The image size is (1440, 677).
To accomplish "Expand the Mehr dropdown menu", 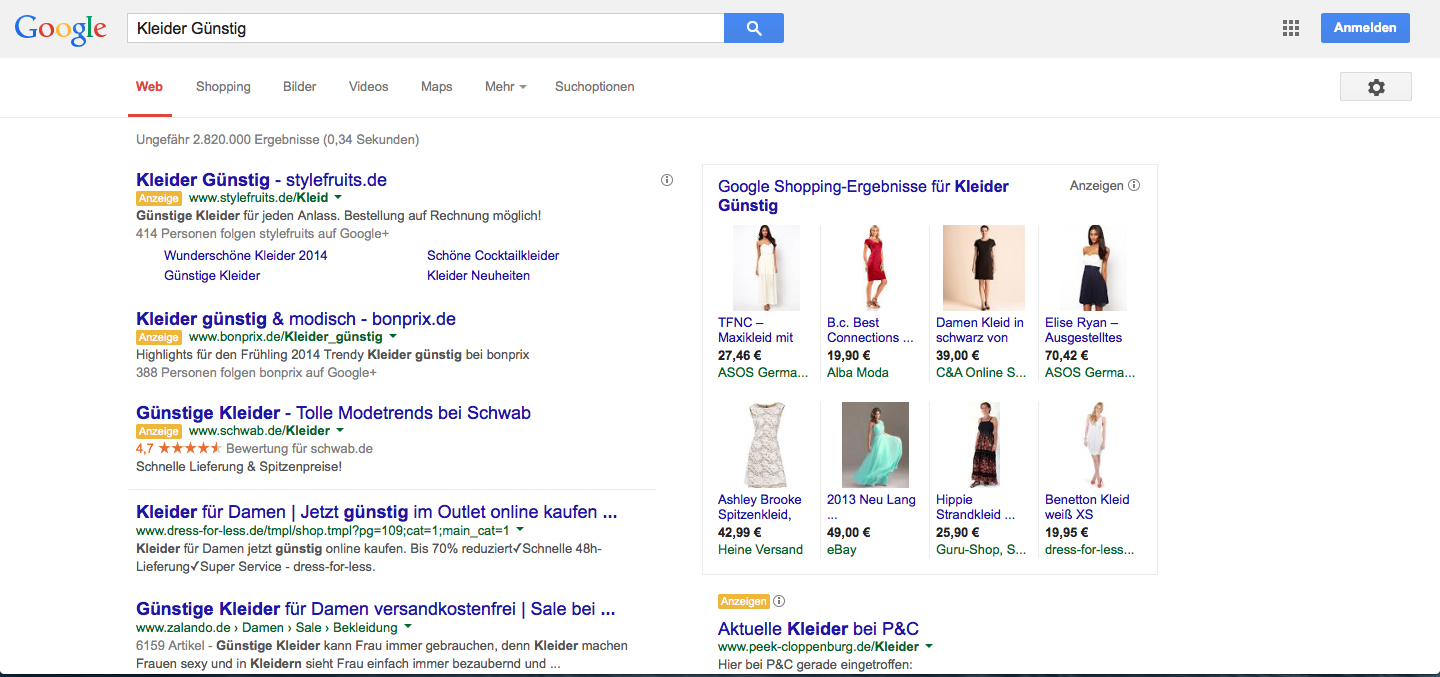I will tap(506, 87).
